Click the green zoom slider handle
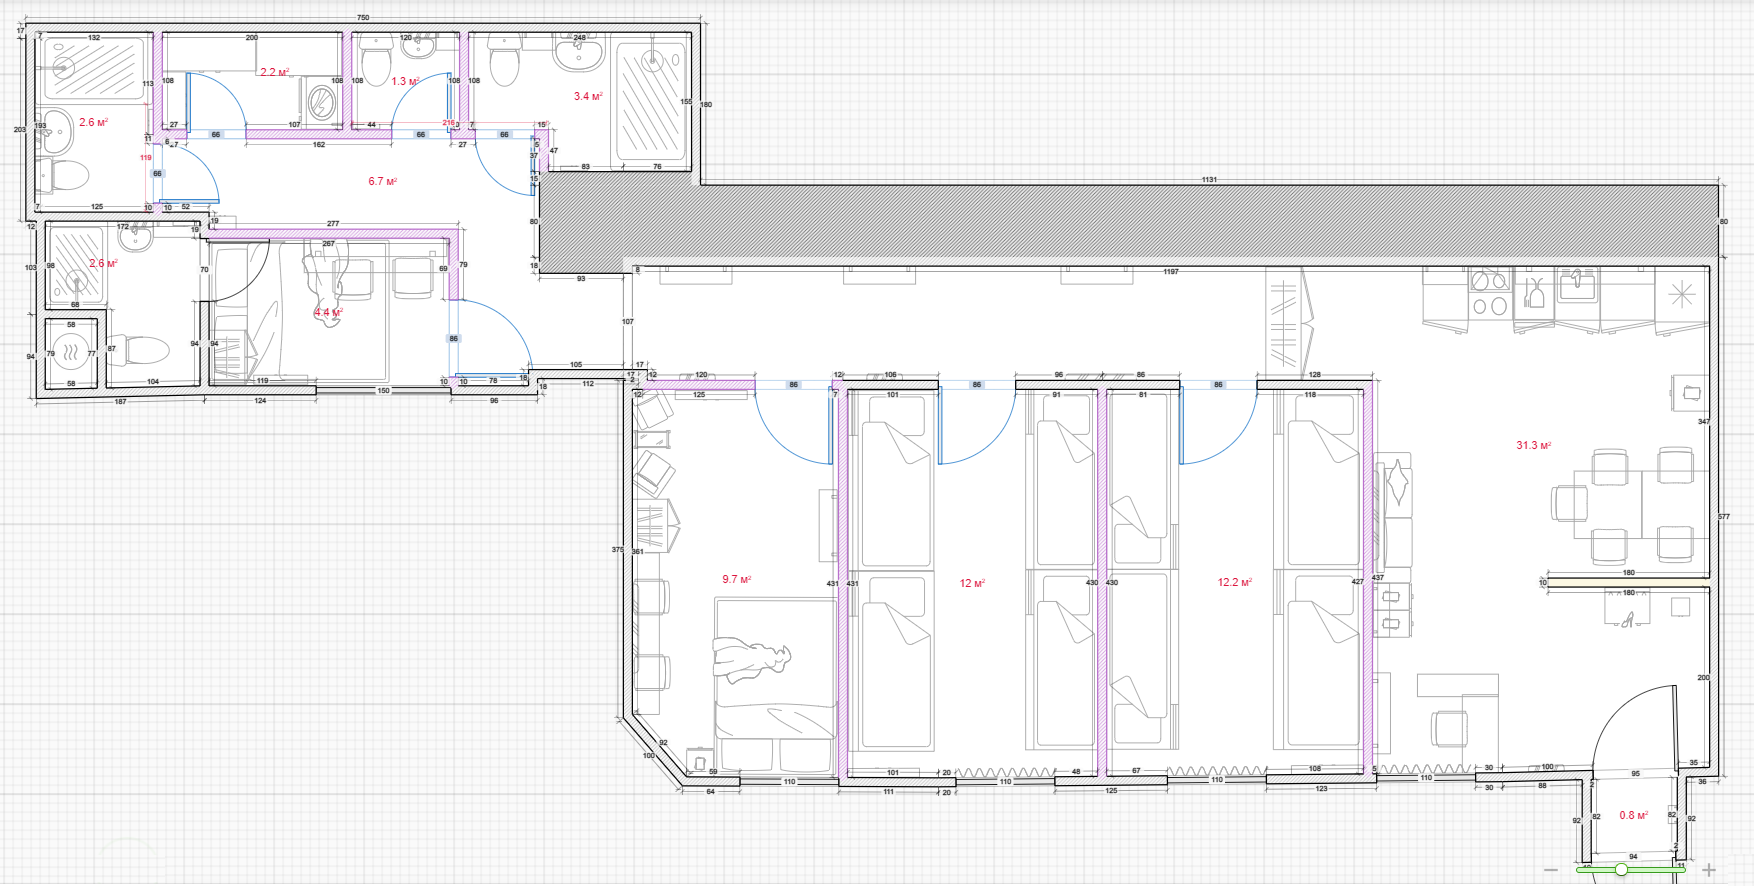Image resolution: width=1754 pixels, height=886 pixels. (1621, 870)
